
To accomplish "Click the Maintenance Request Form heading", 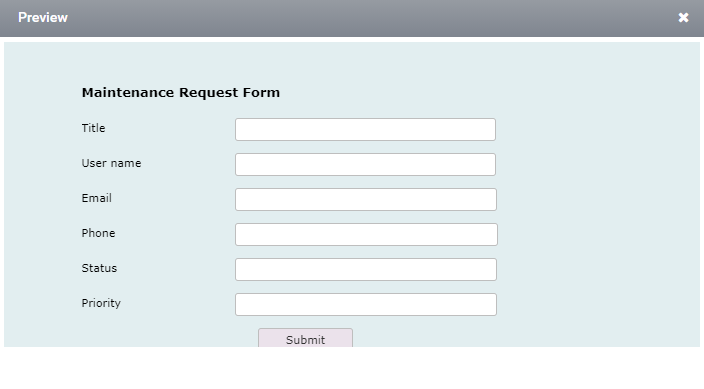I will click(x=180, y=93).
